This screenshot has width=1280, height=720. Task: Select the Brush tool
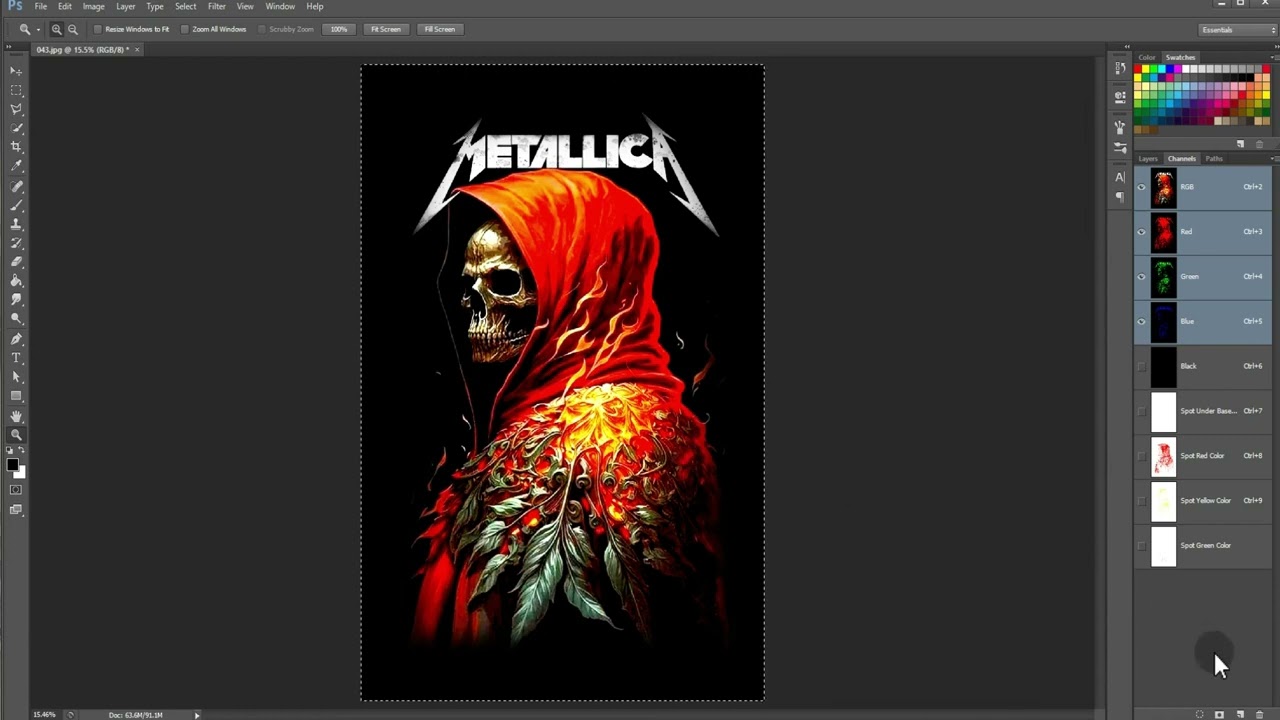16,205
